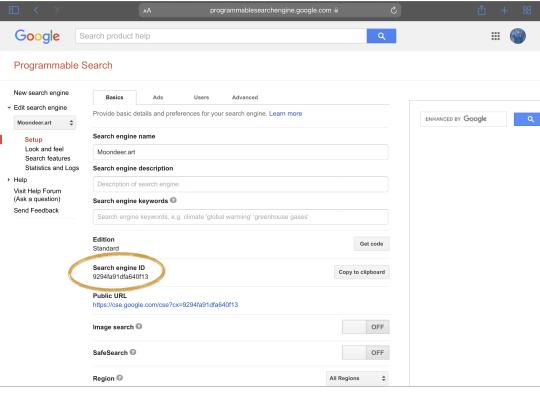This screenshot has height=405, width=540.
Task: Click the Search engine name field
Action: coord(240,152)
